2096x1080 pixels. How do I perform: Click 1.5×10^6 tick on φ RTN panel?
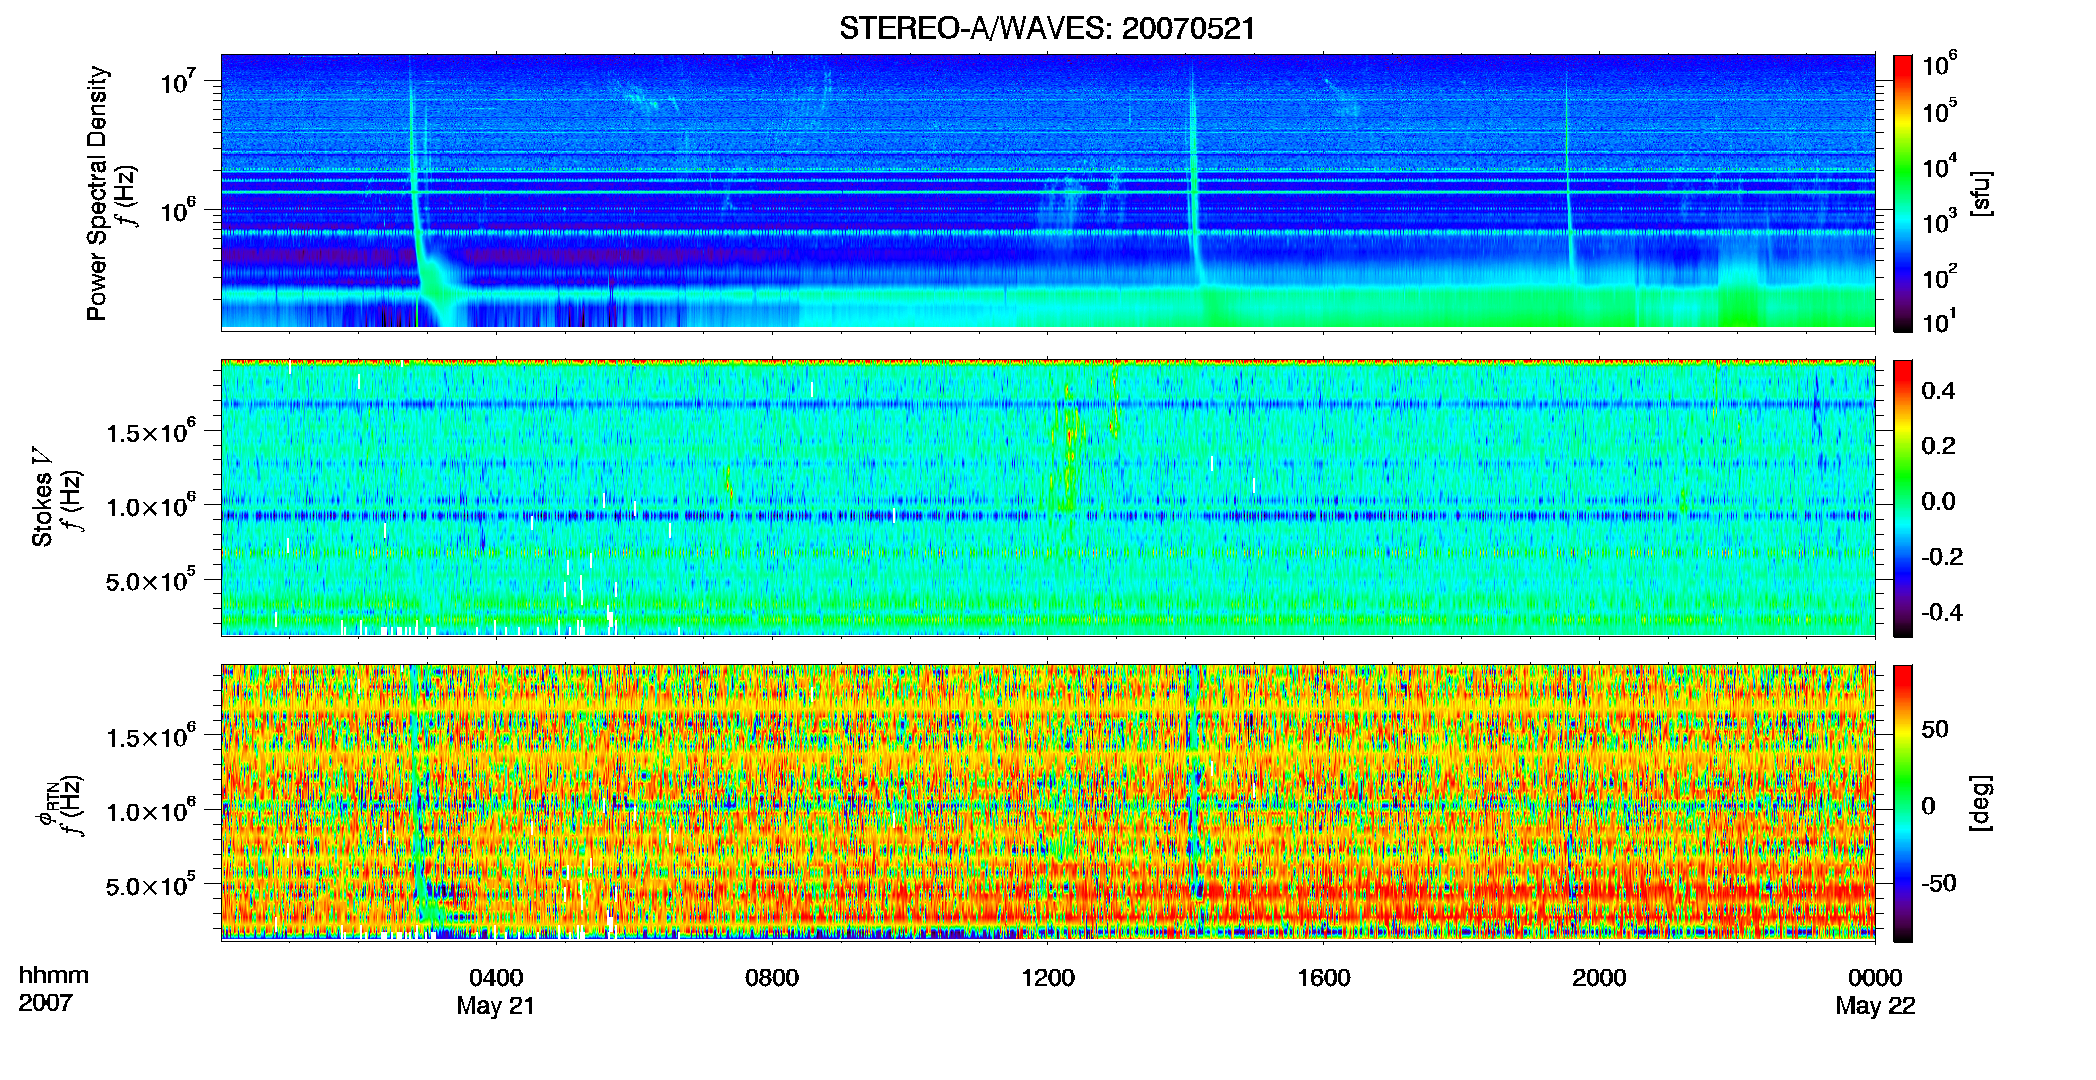[151, 737]
